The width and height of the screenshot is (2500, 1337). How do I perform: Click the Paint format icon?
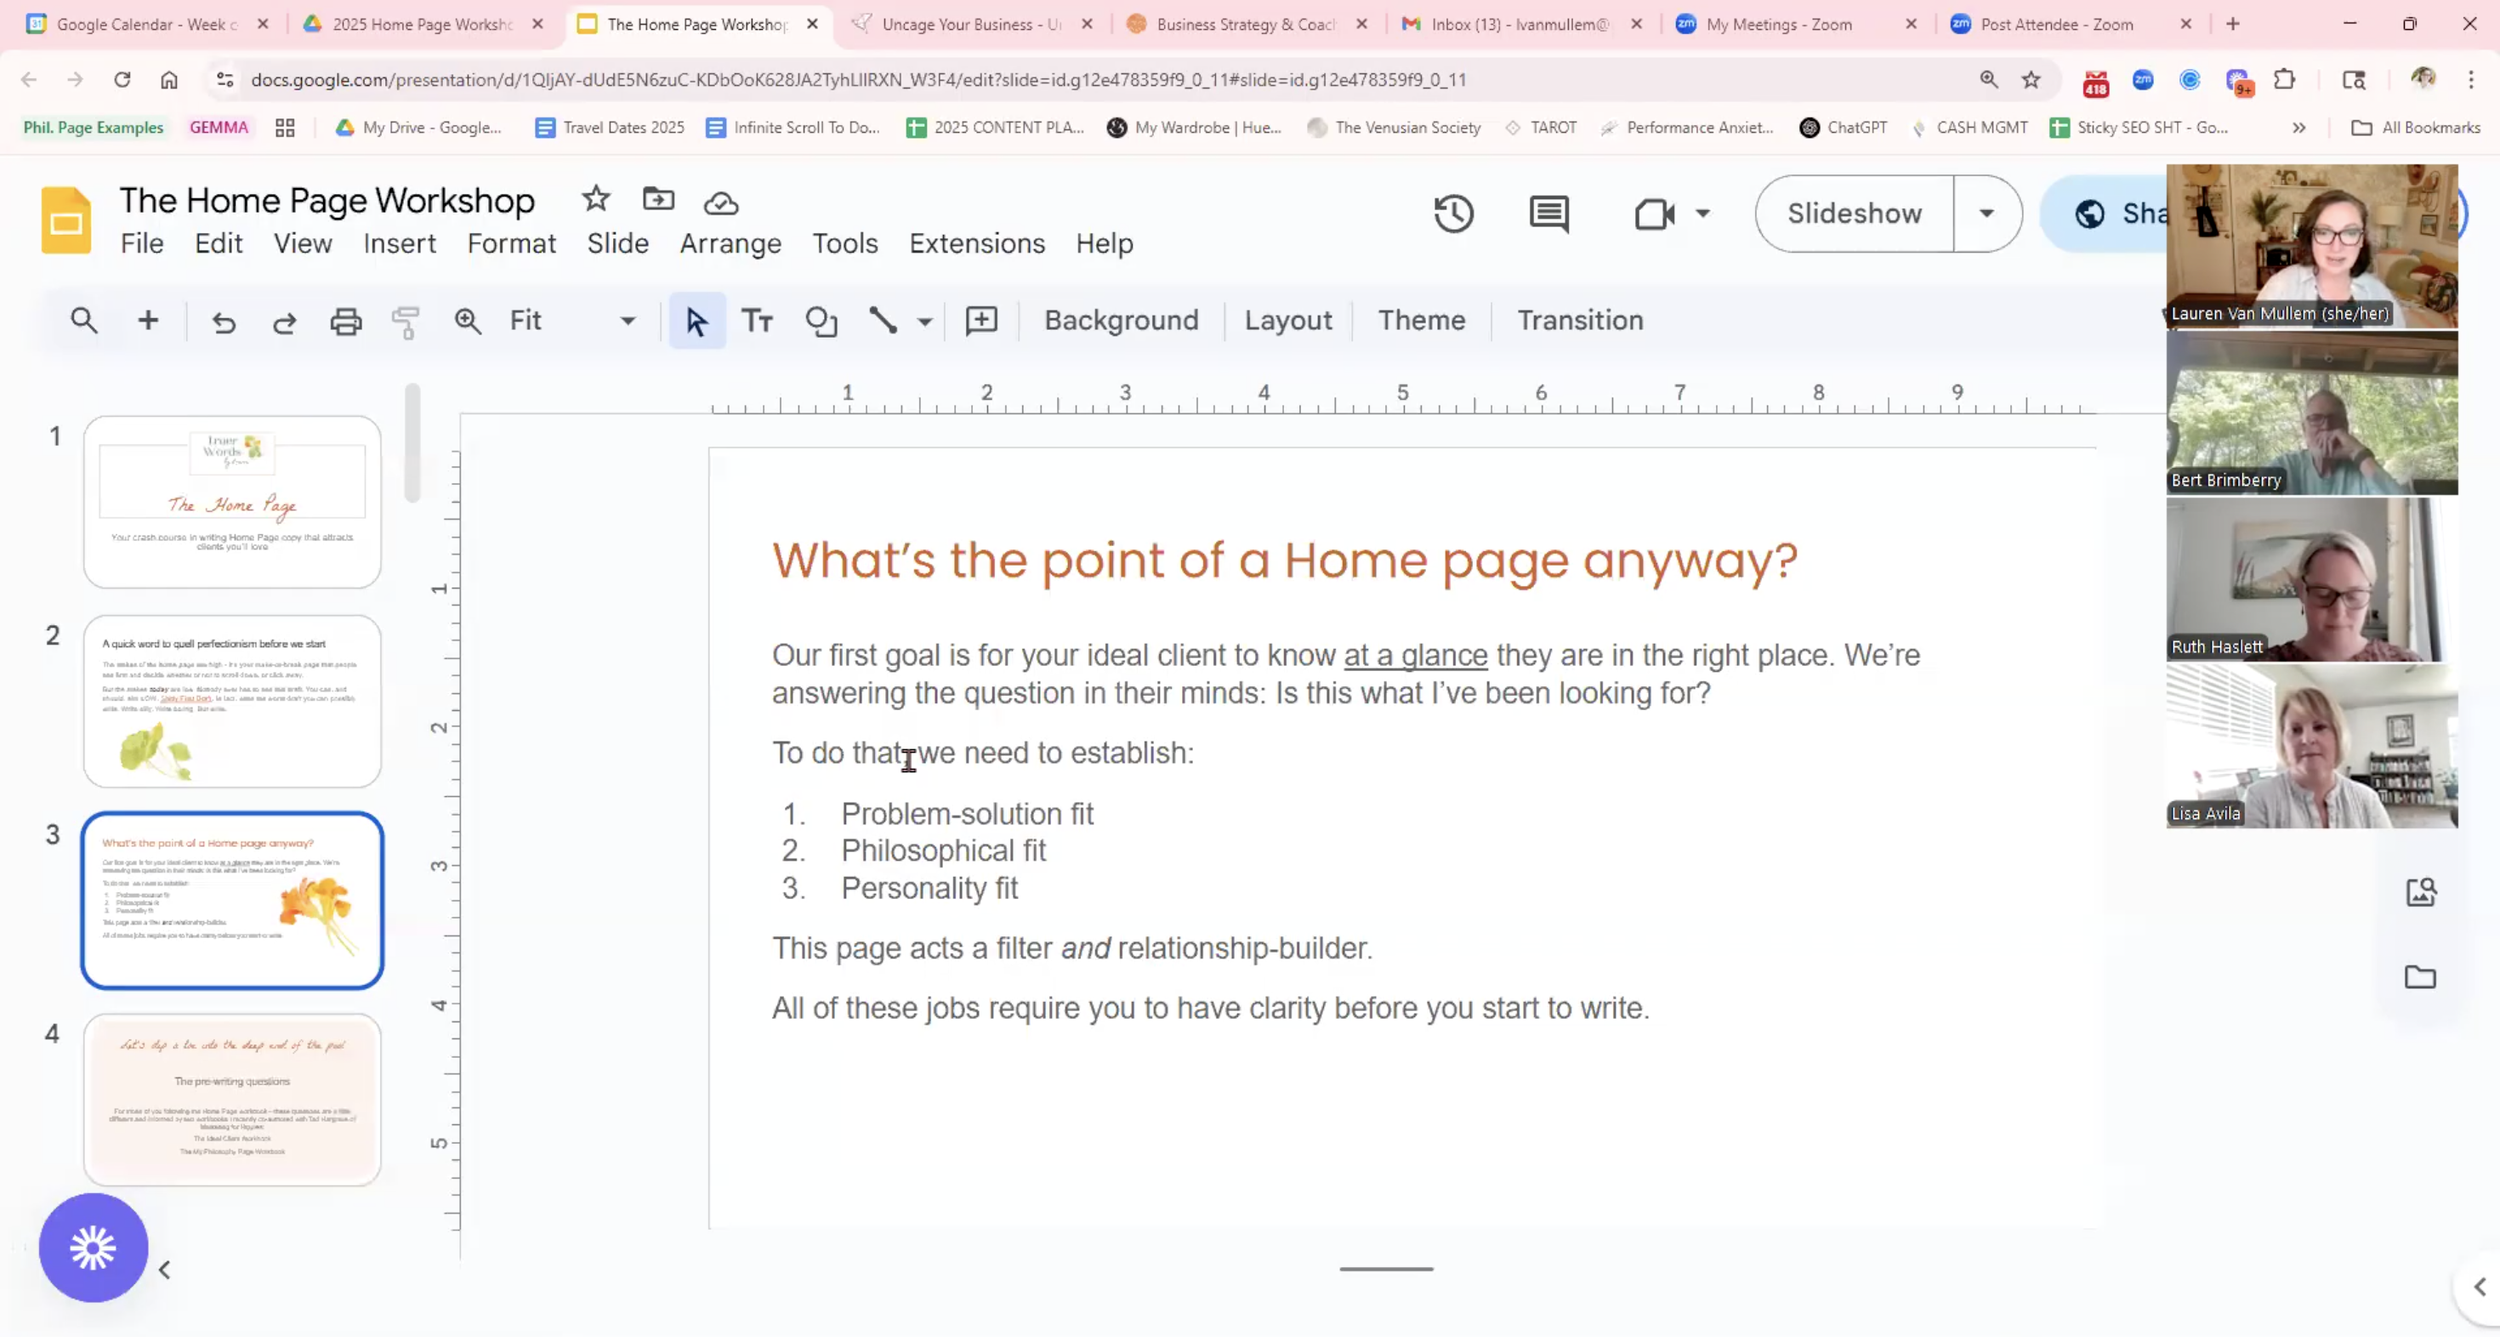406,321
